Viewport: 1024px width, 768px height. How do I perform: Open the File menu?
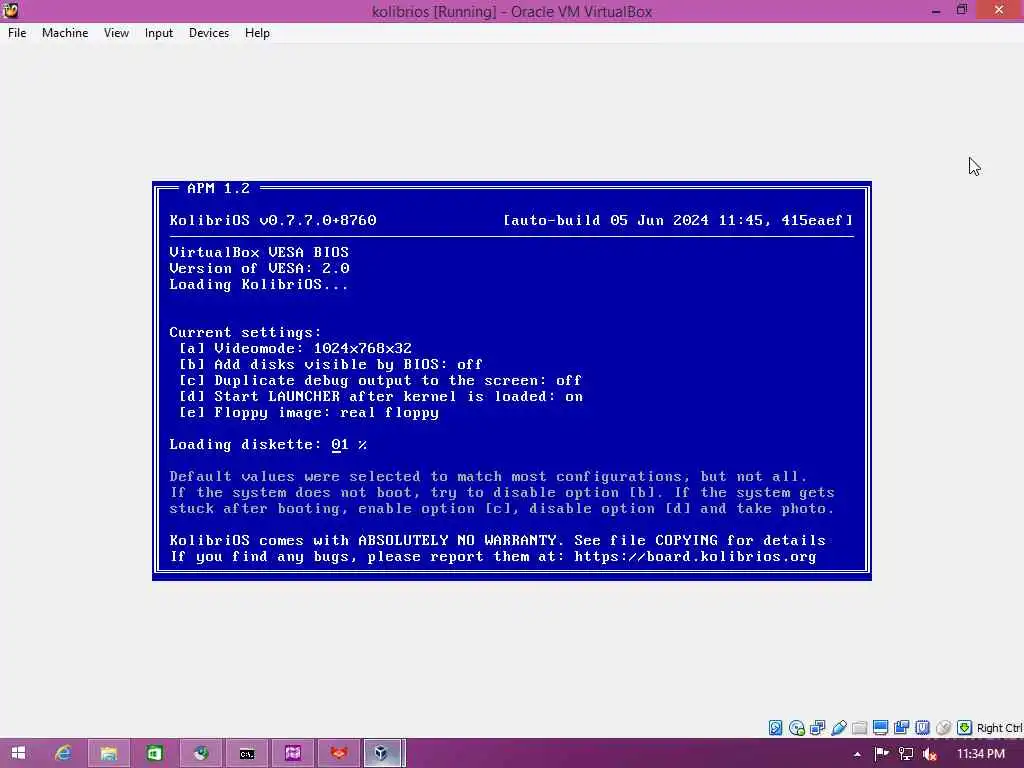(17, 33)
